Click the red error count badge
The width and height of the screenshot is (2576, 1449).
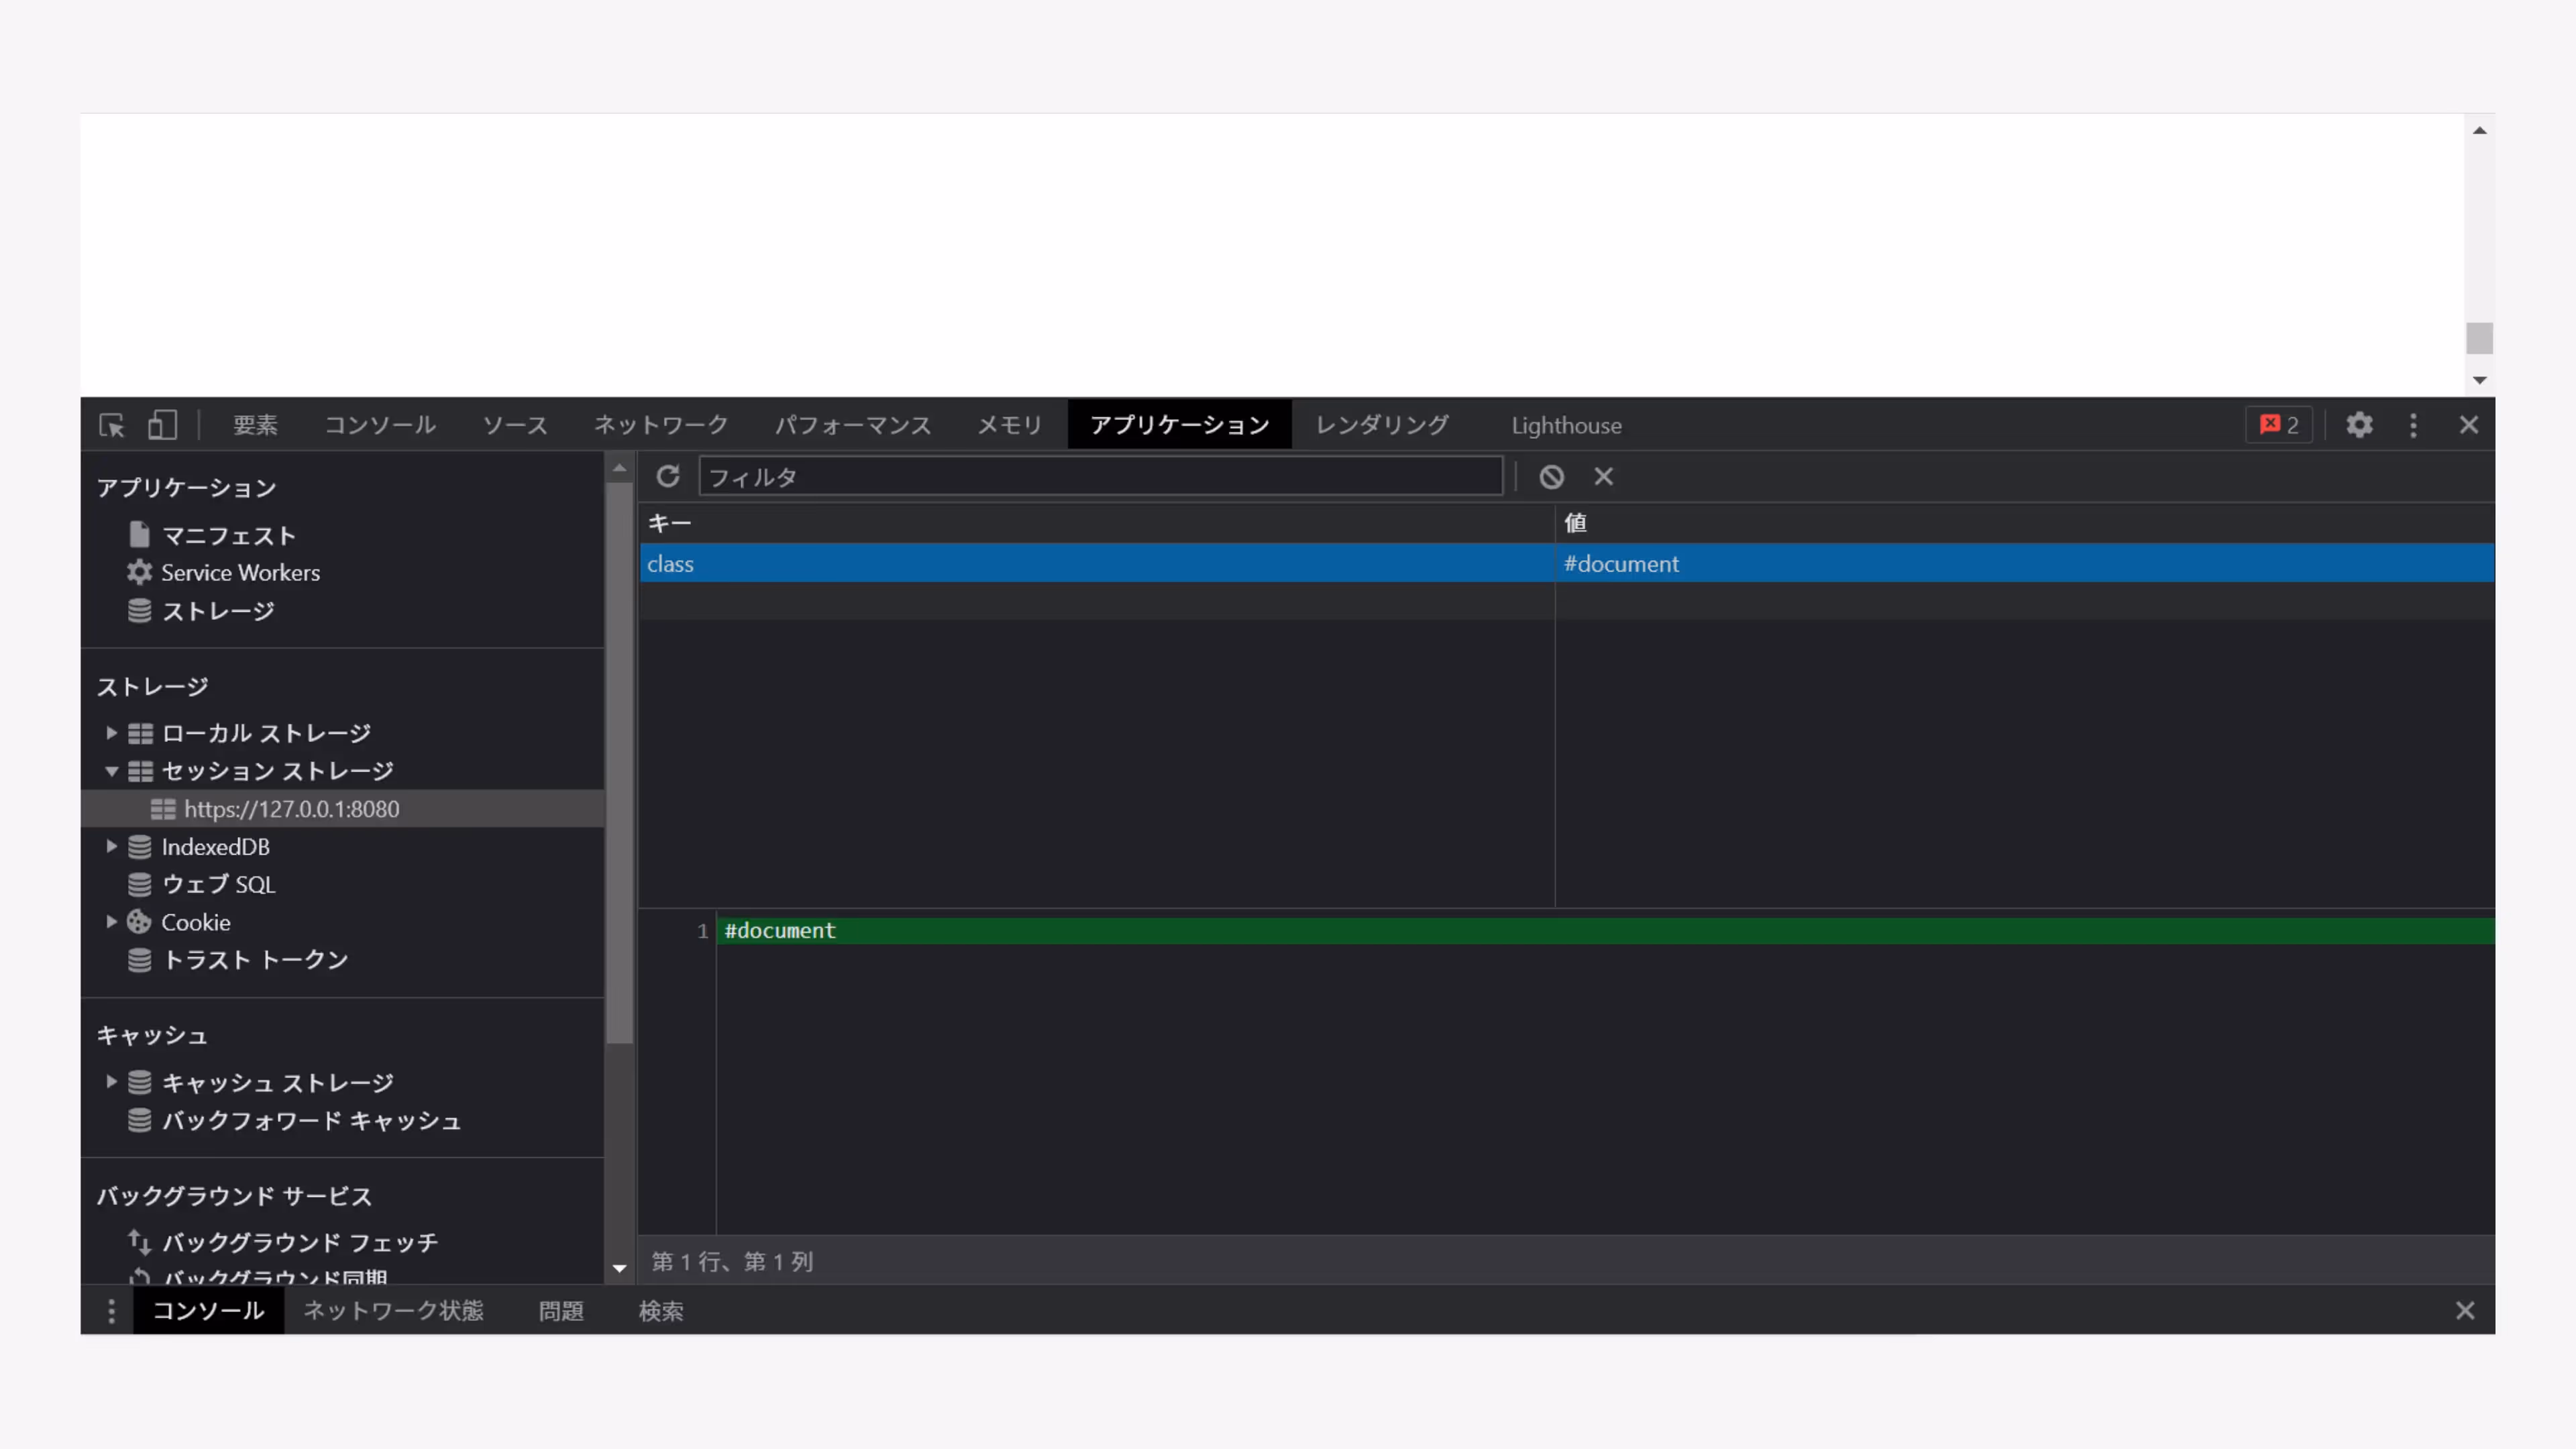(x=2279, y=425)
